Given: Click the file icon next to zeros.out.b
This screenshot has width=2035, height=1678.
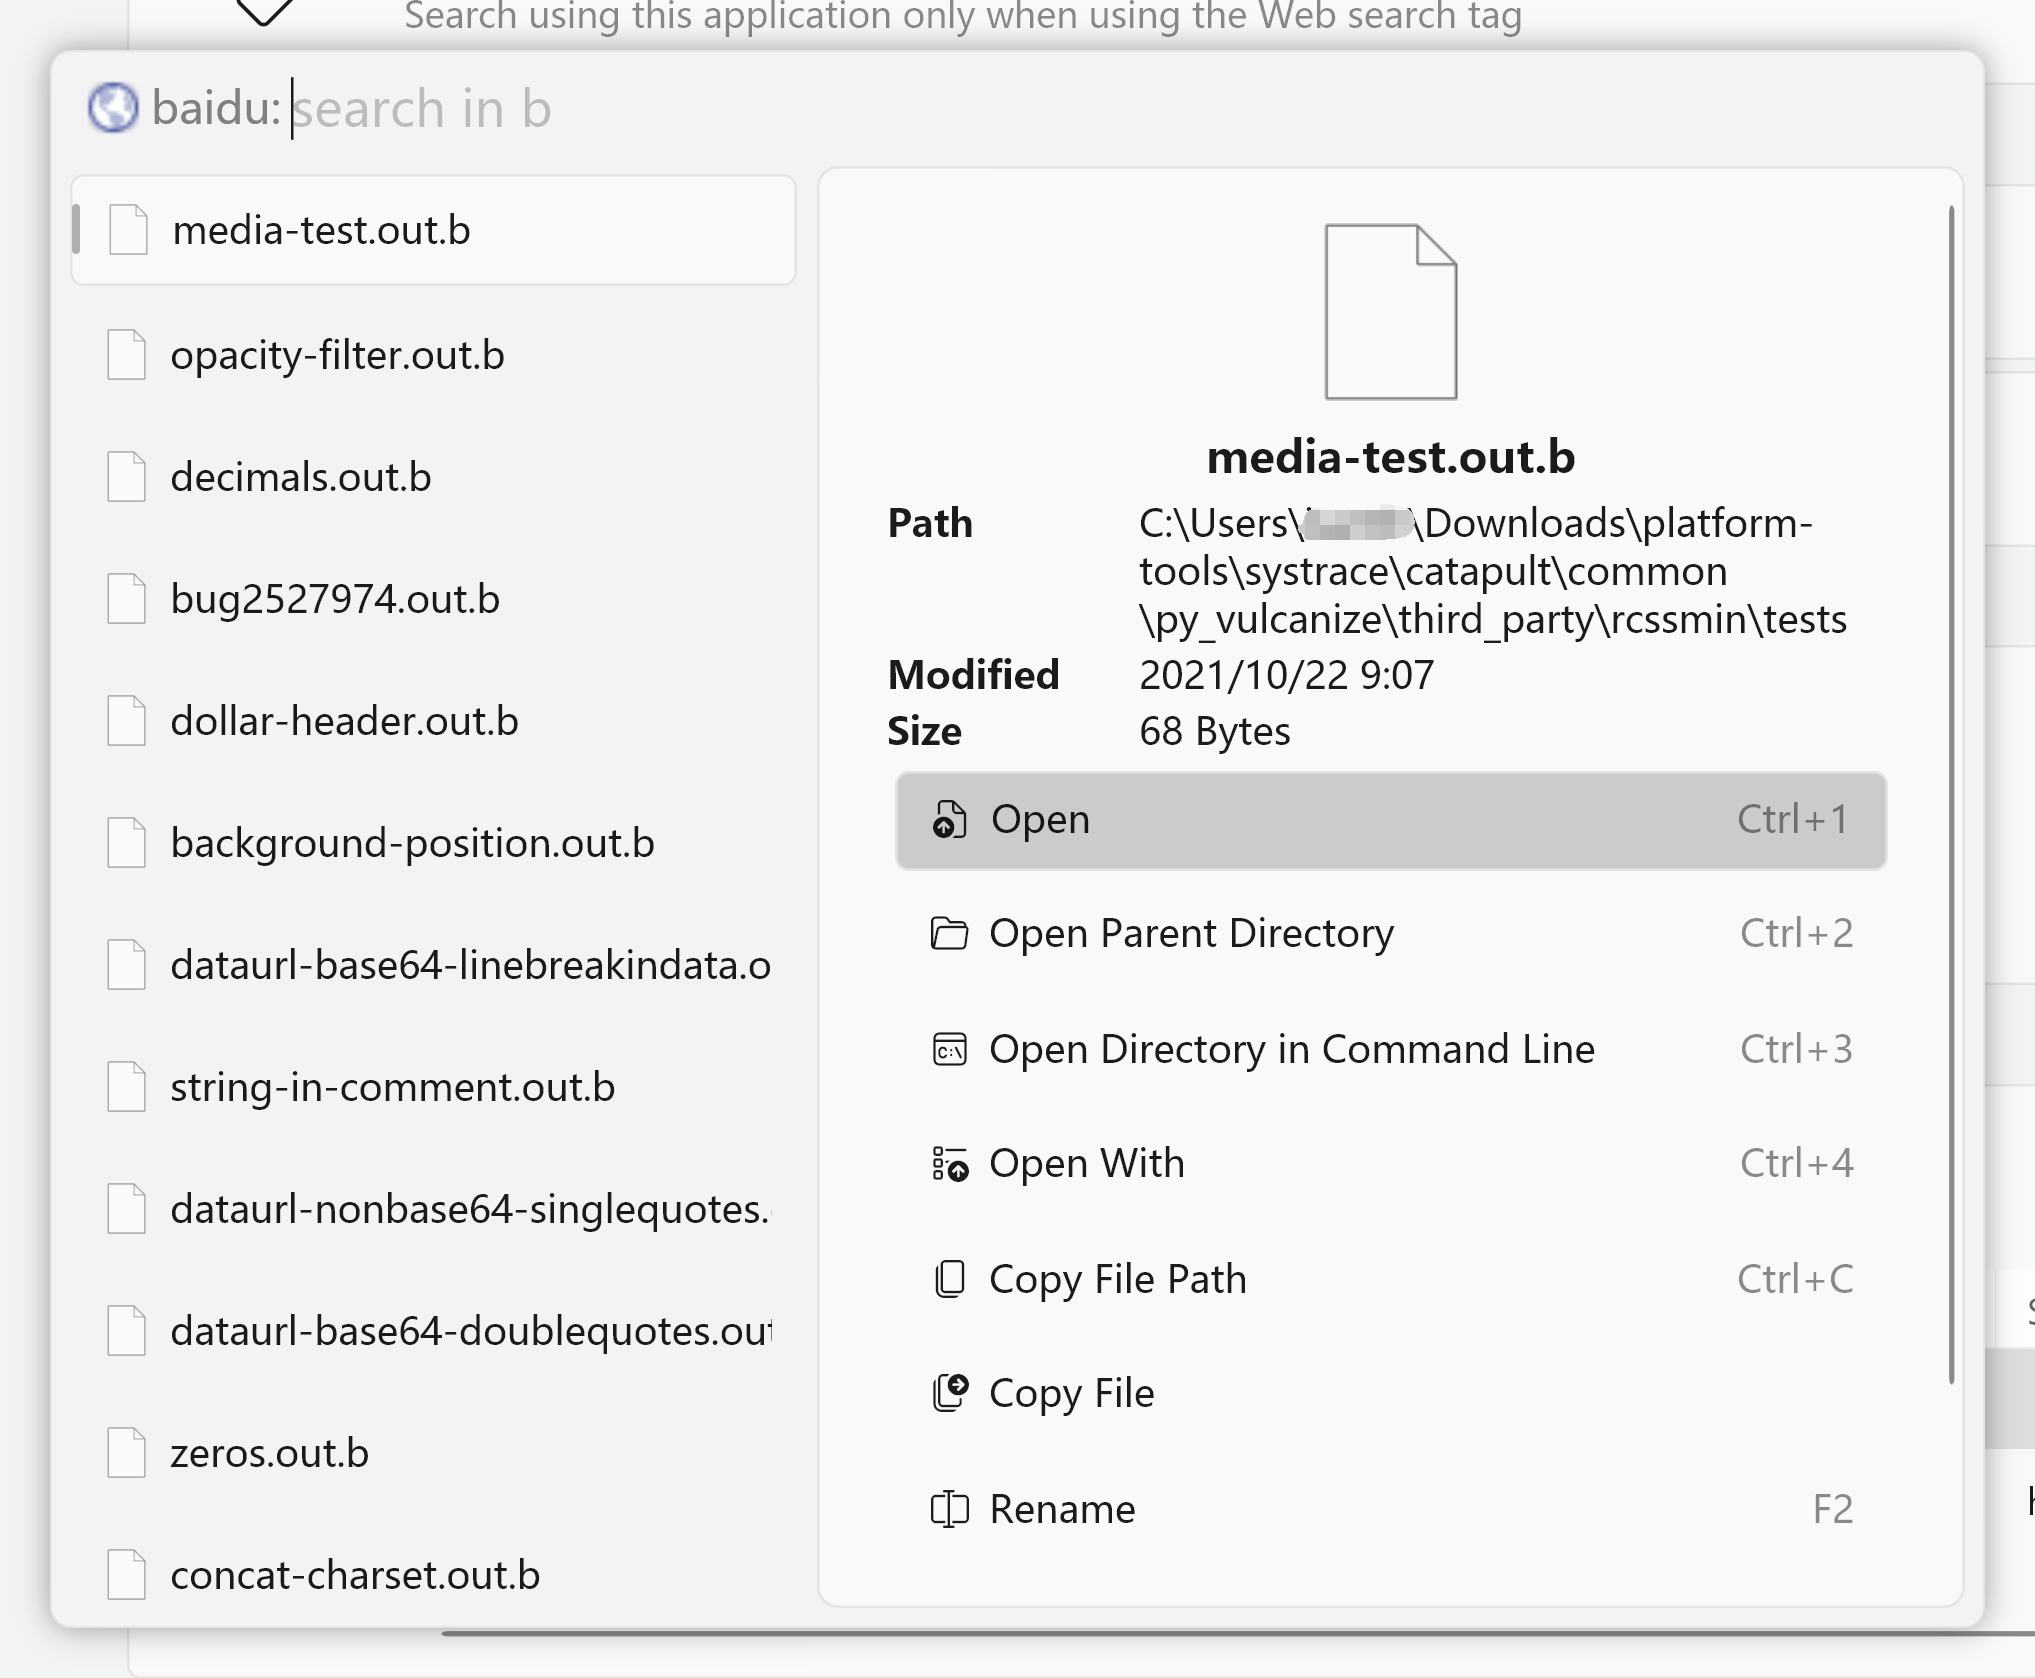Looking at the screenshot, I should (125, 1453).
